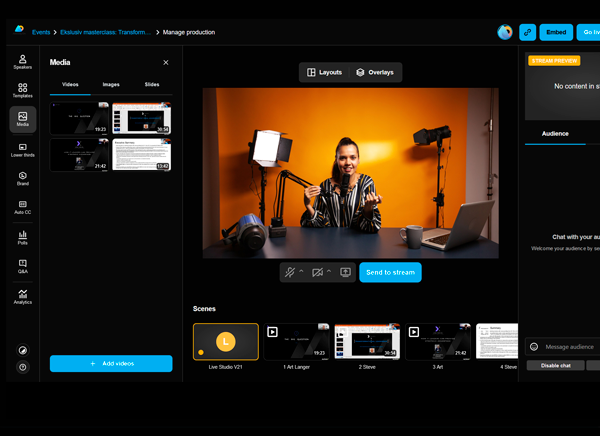
Task: Click the Scenes heading
Action: tap(204, 309)
